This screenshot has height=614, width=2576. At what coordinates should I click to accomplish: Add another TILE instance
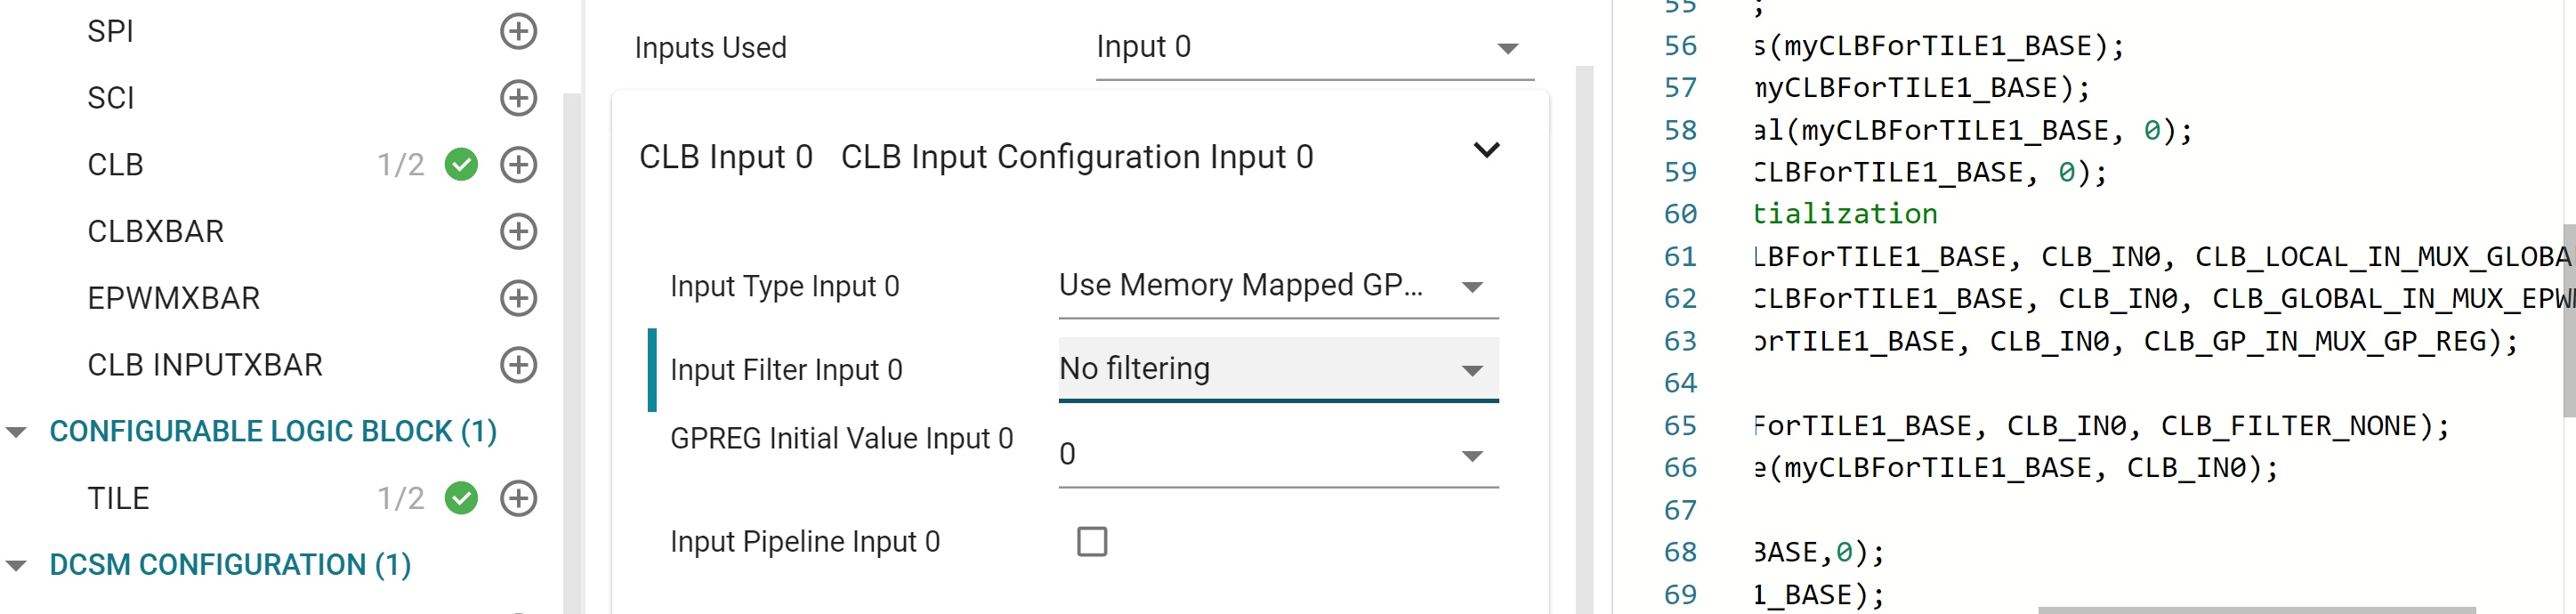518,498
